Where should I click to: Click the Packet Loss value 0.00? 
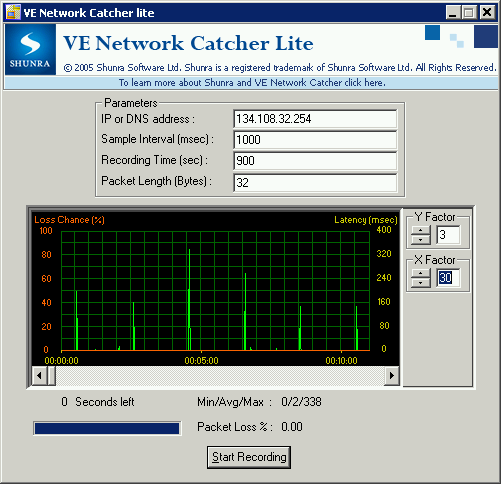pos(292,427)
